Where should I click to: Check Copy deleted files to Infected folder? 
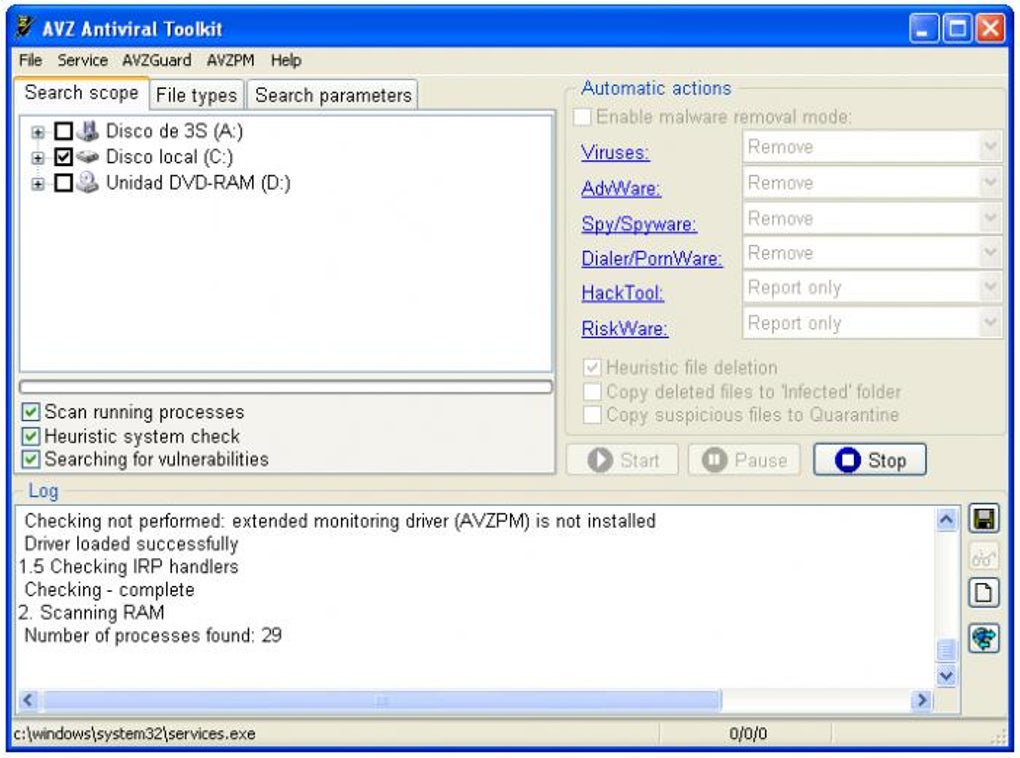pos(592,392)
